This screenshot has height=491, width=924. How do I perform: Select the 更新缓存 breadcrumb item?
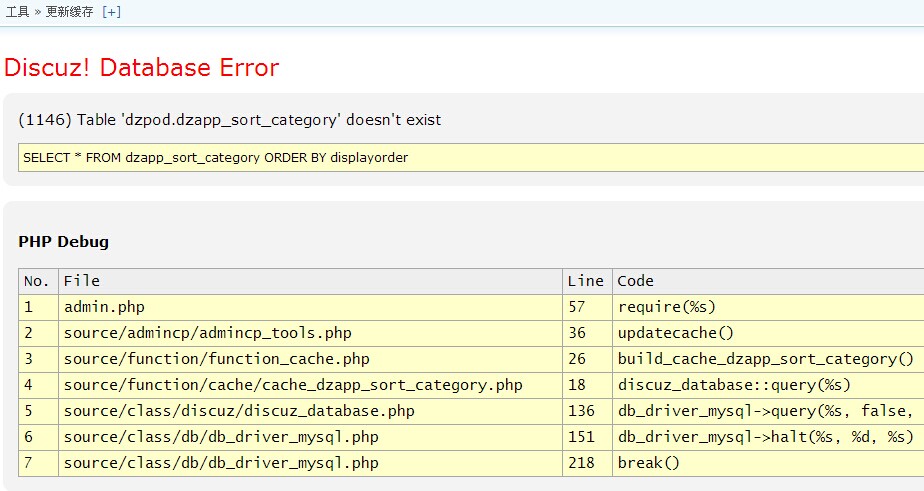tap(69, 12)
